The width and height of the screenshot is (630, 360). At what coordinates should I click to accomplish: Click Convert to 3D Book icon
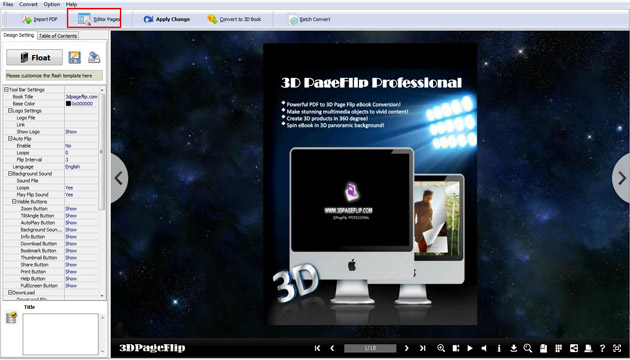(x=212, y=19)
